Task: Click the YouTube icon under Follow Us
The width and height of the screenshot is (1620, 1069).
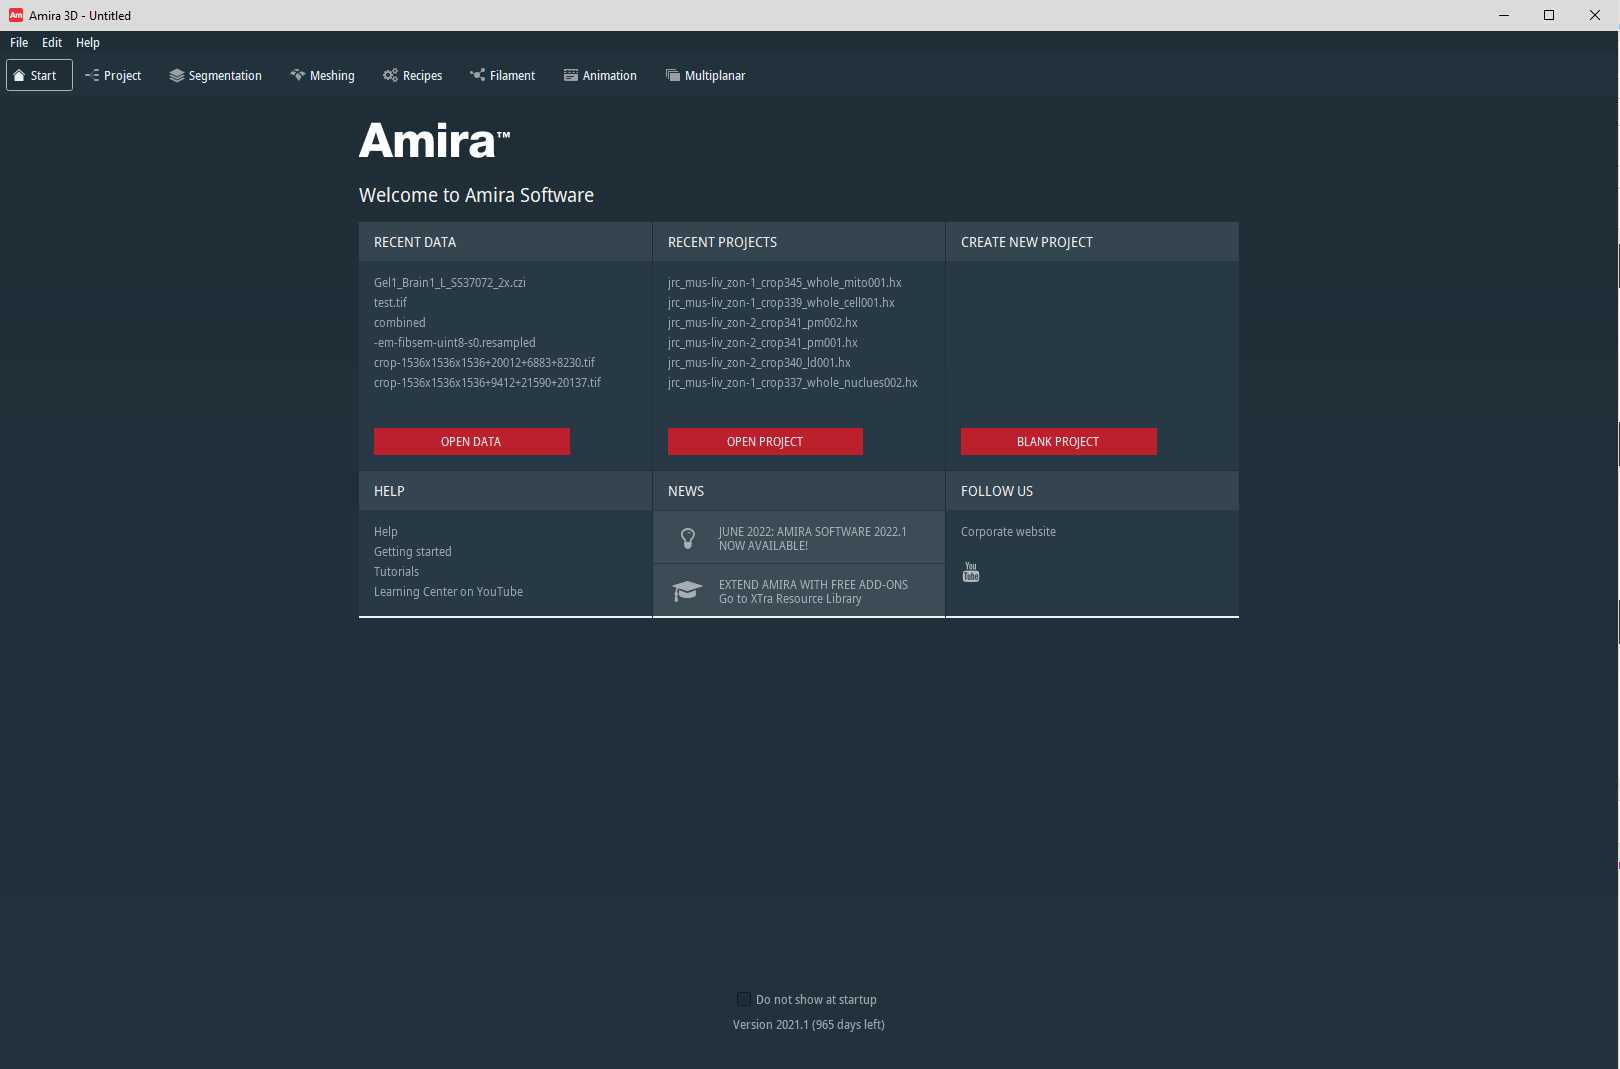Action: [x=970, y=572]
